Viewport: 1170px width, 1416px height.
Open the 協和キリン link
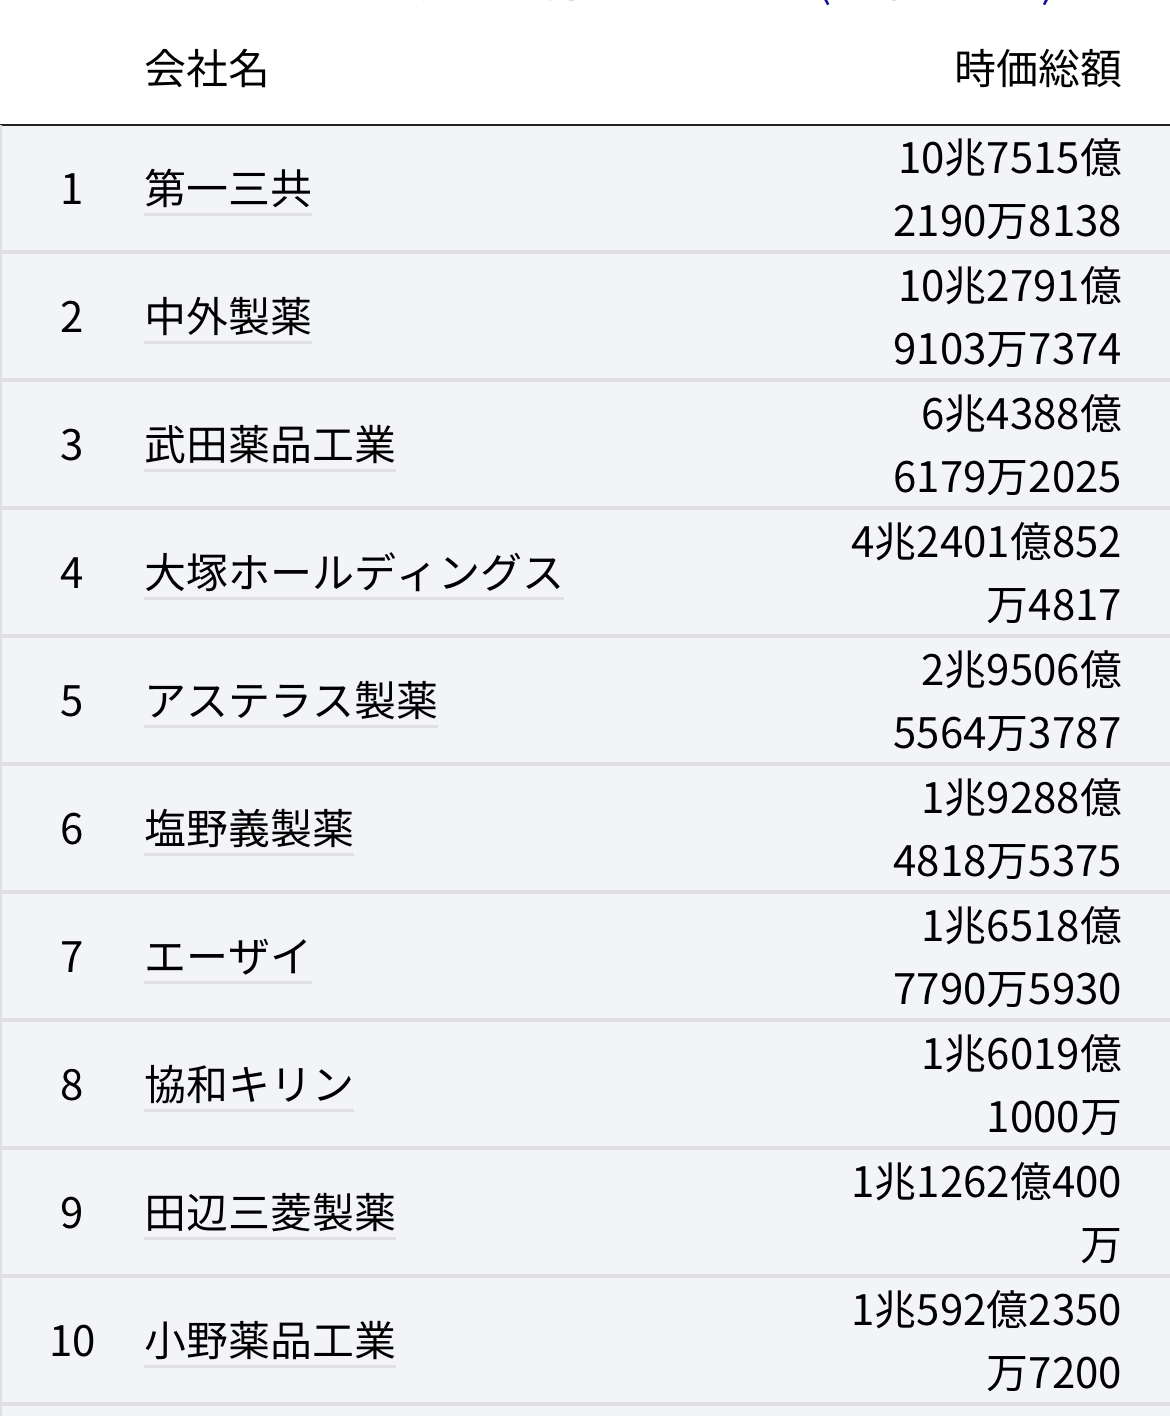coord(248,1085)
